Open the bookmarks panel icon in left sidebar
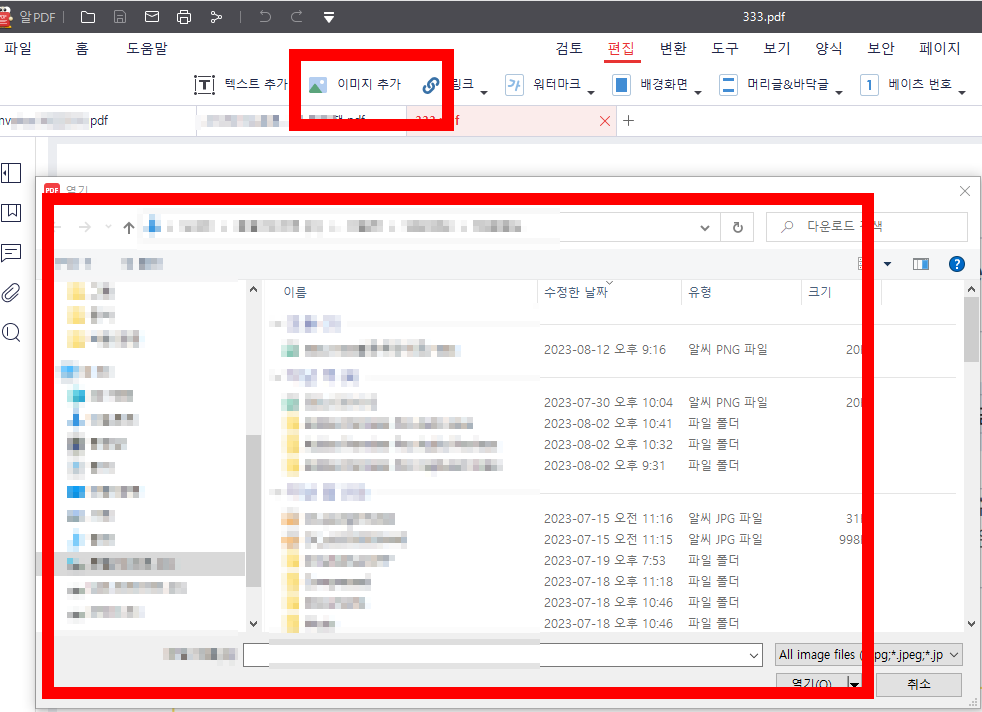Viewport: 982px width, 712px height. [12, 213]
